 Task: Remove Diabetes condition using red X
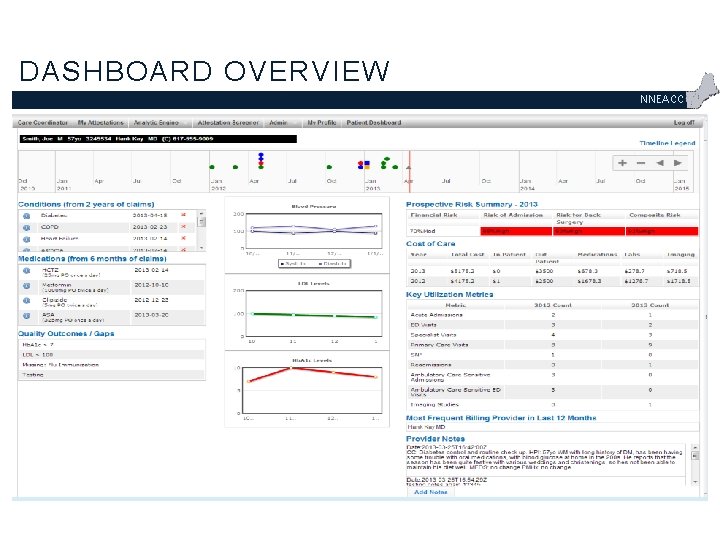pos(183,215)
